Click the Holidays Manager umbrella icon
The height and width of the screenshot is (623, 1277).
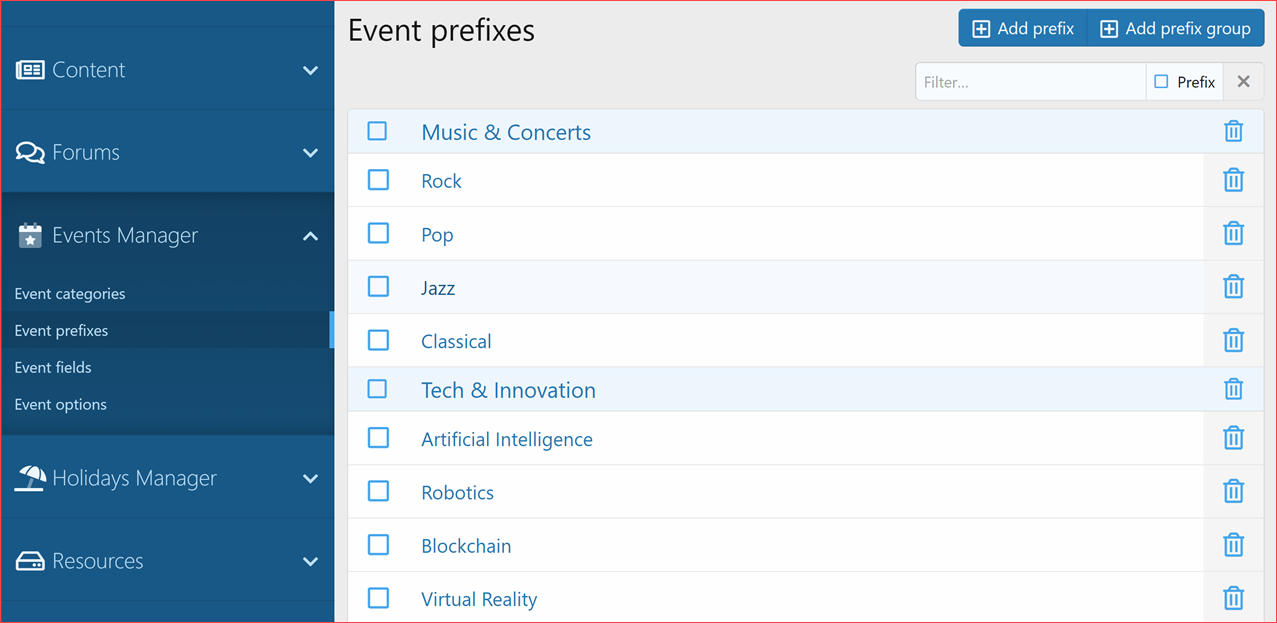pos(30,478)
